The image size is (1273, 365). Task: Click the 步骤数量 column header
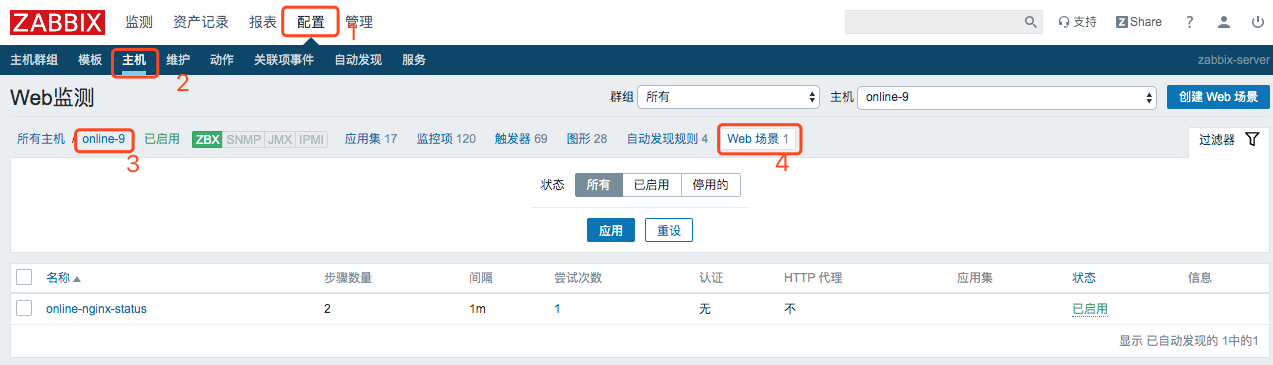348,277
